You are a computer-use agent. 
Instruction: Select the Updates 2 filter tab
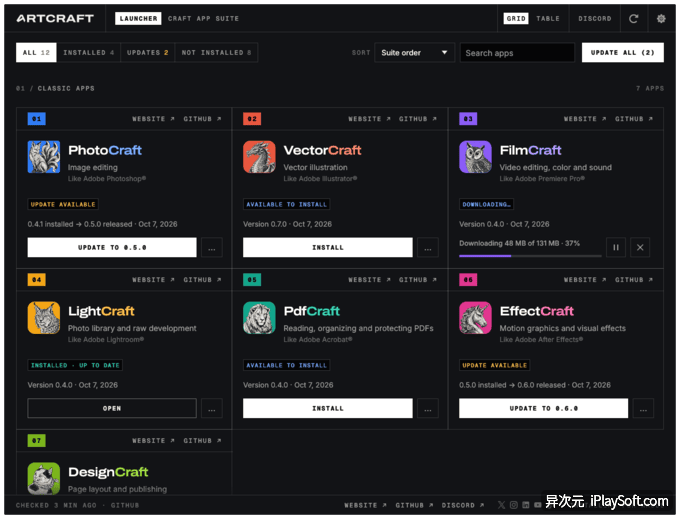pyautogui.click(x=147, y=52)
